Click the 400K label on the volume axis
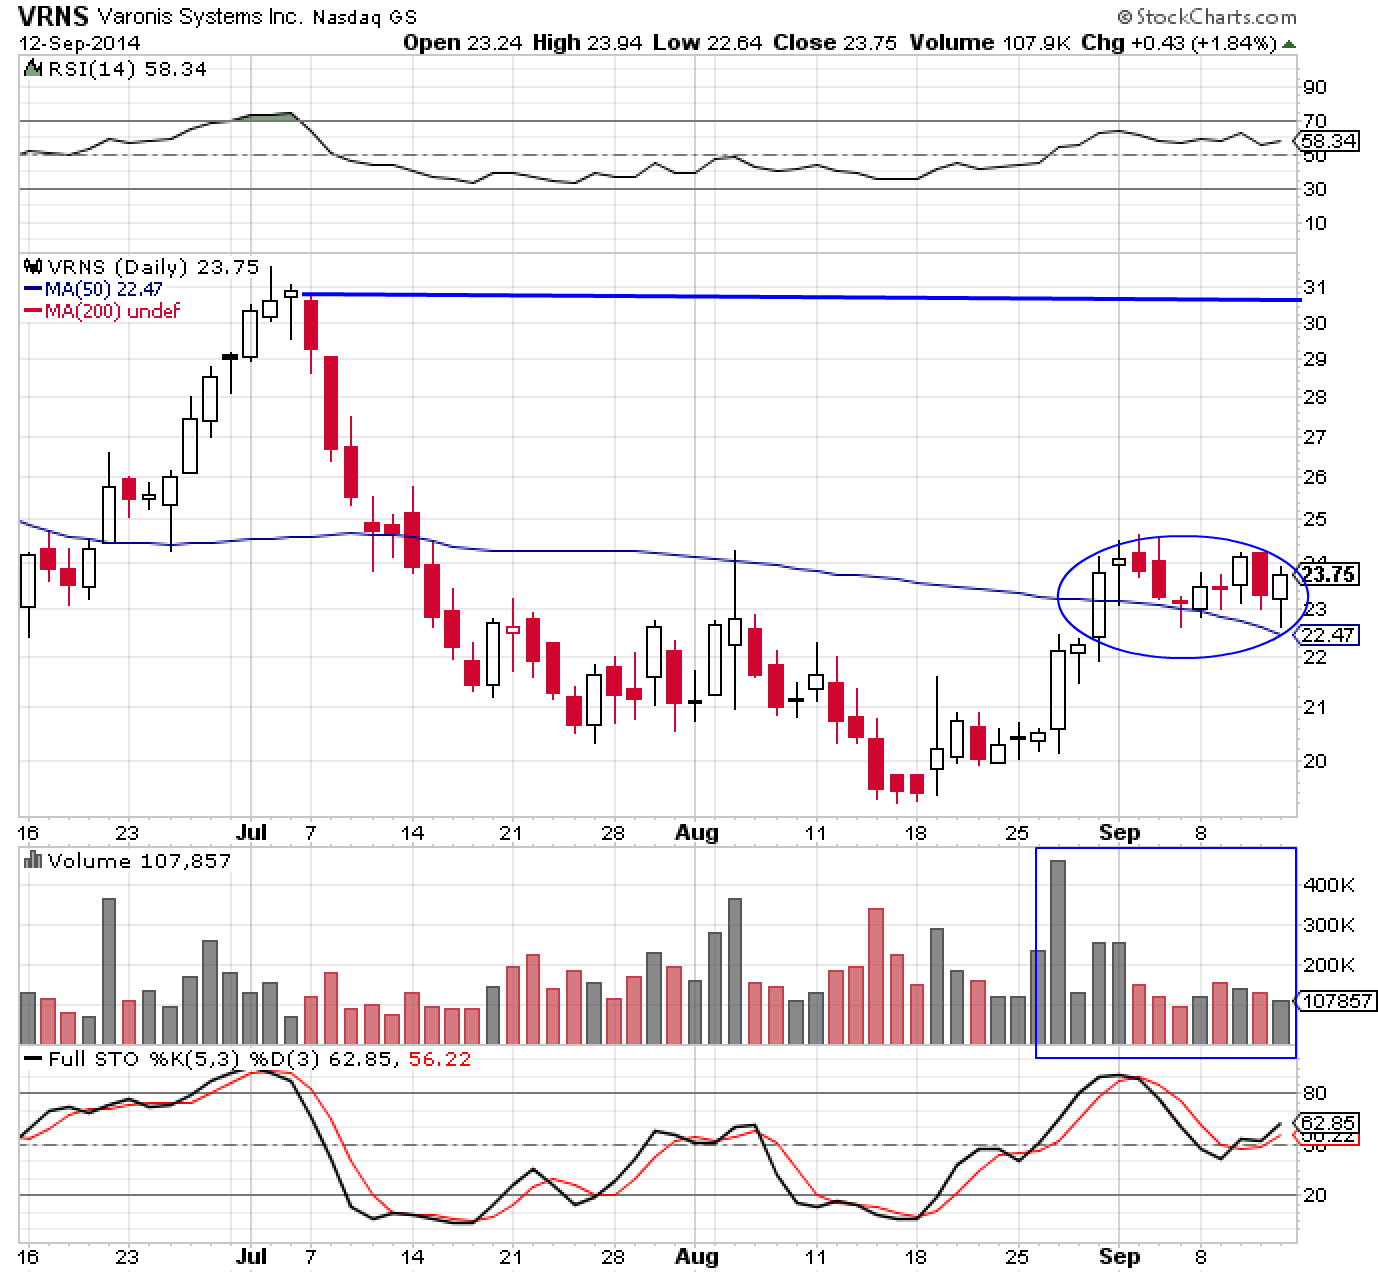This screenshot has width=1378, height=1274. click(x=1328, y=885)
